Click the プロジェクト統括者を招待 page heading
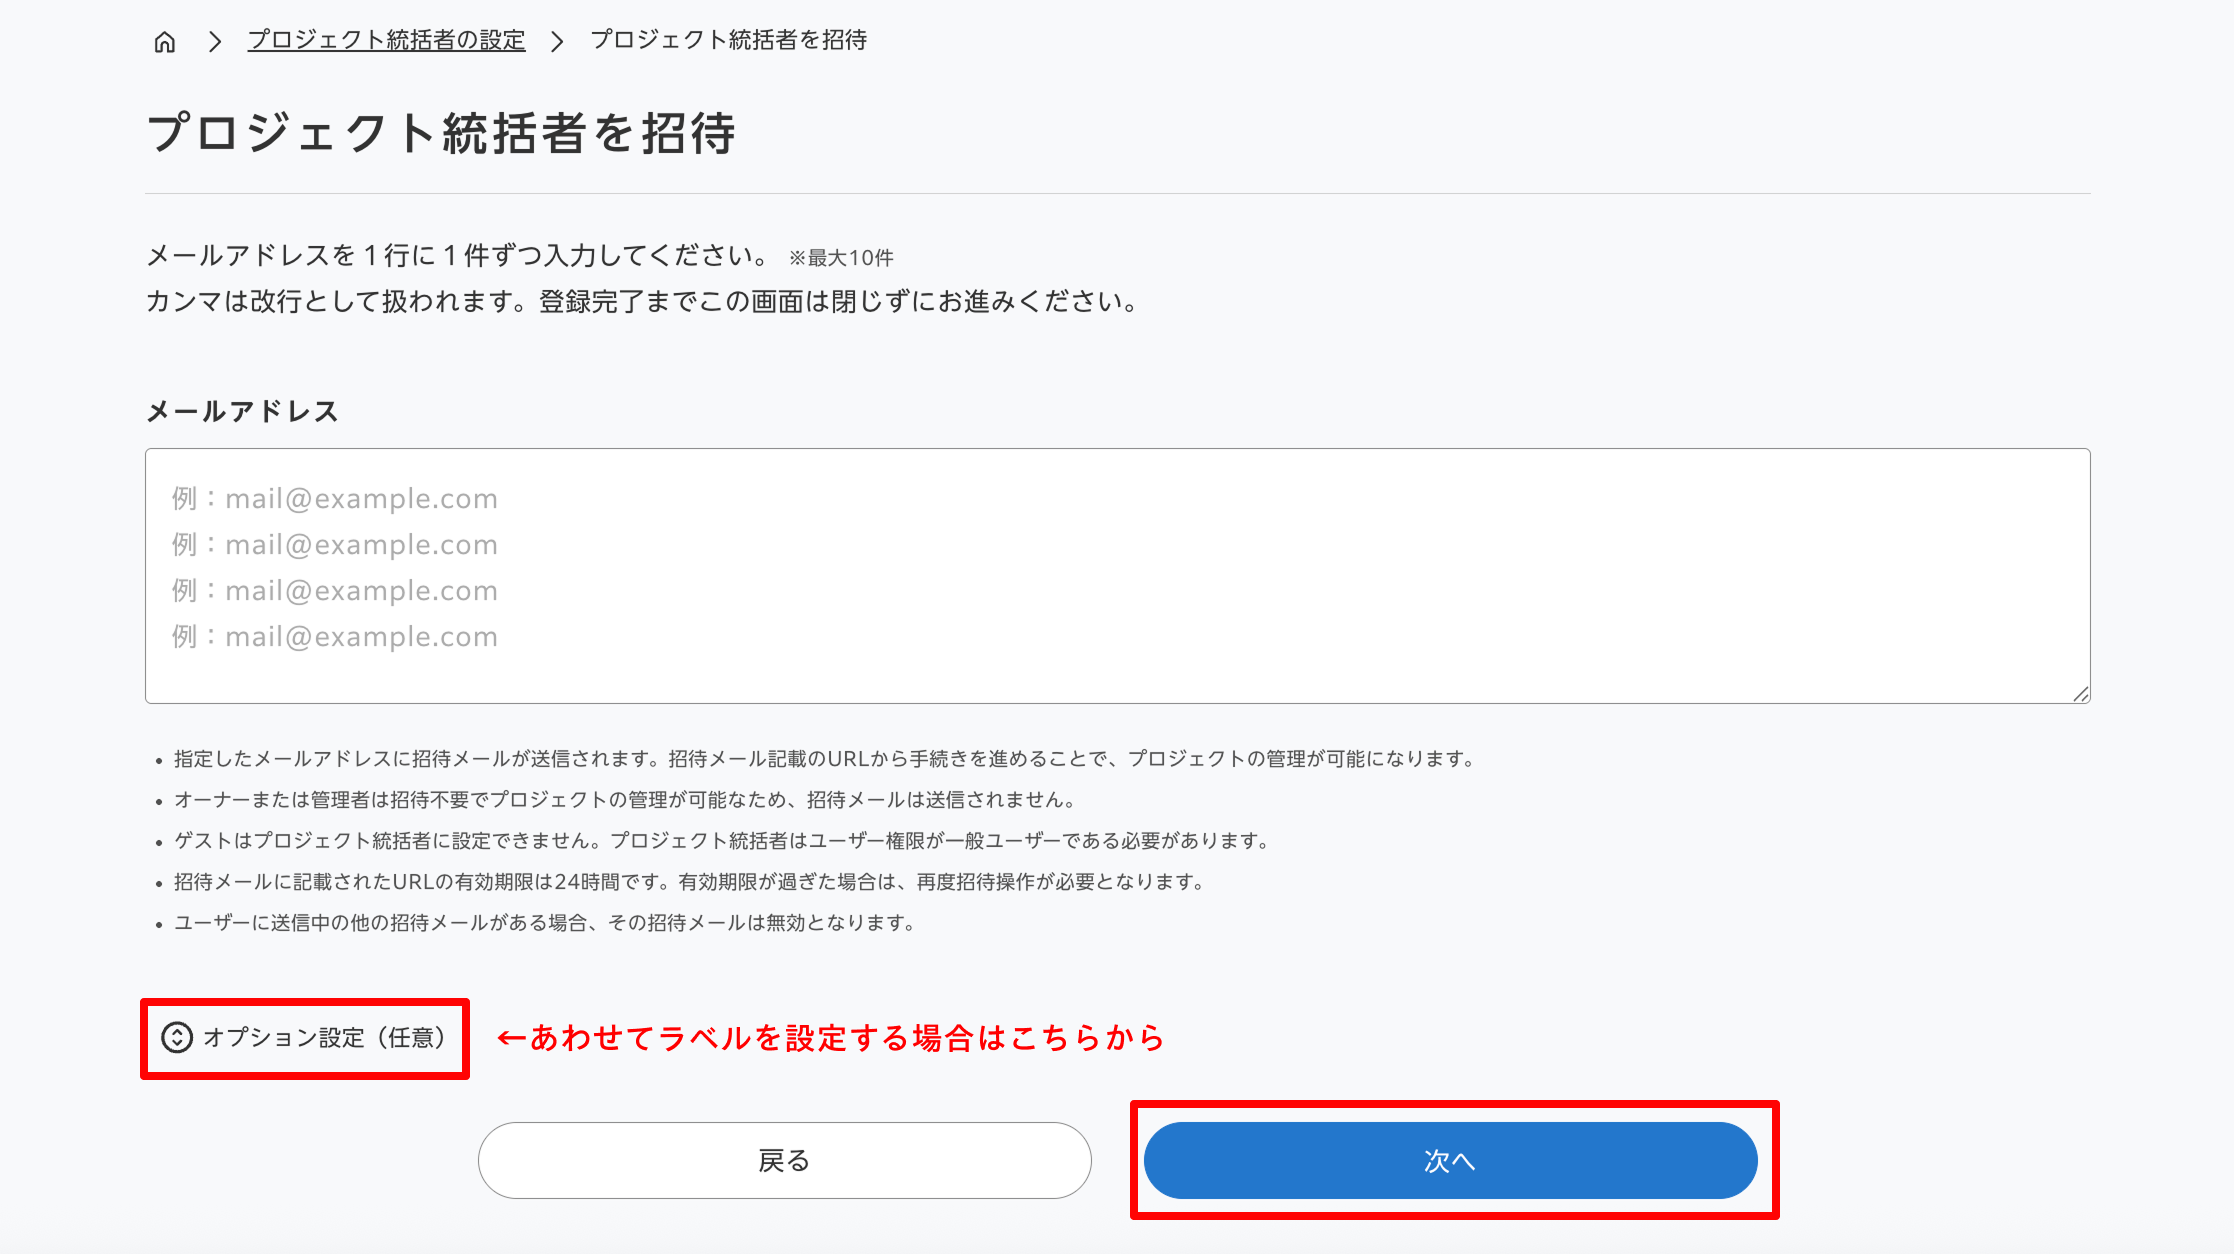2234x1254 pixels. point(441,133)
